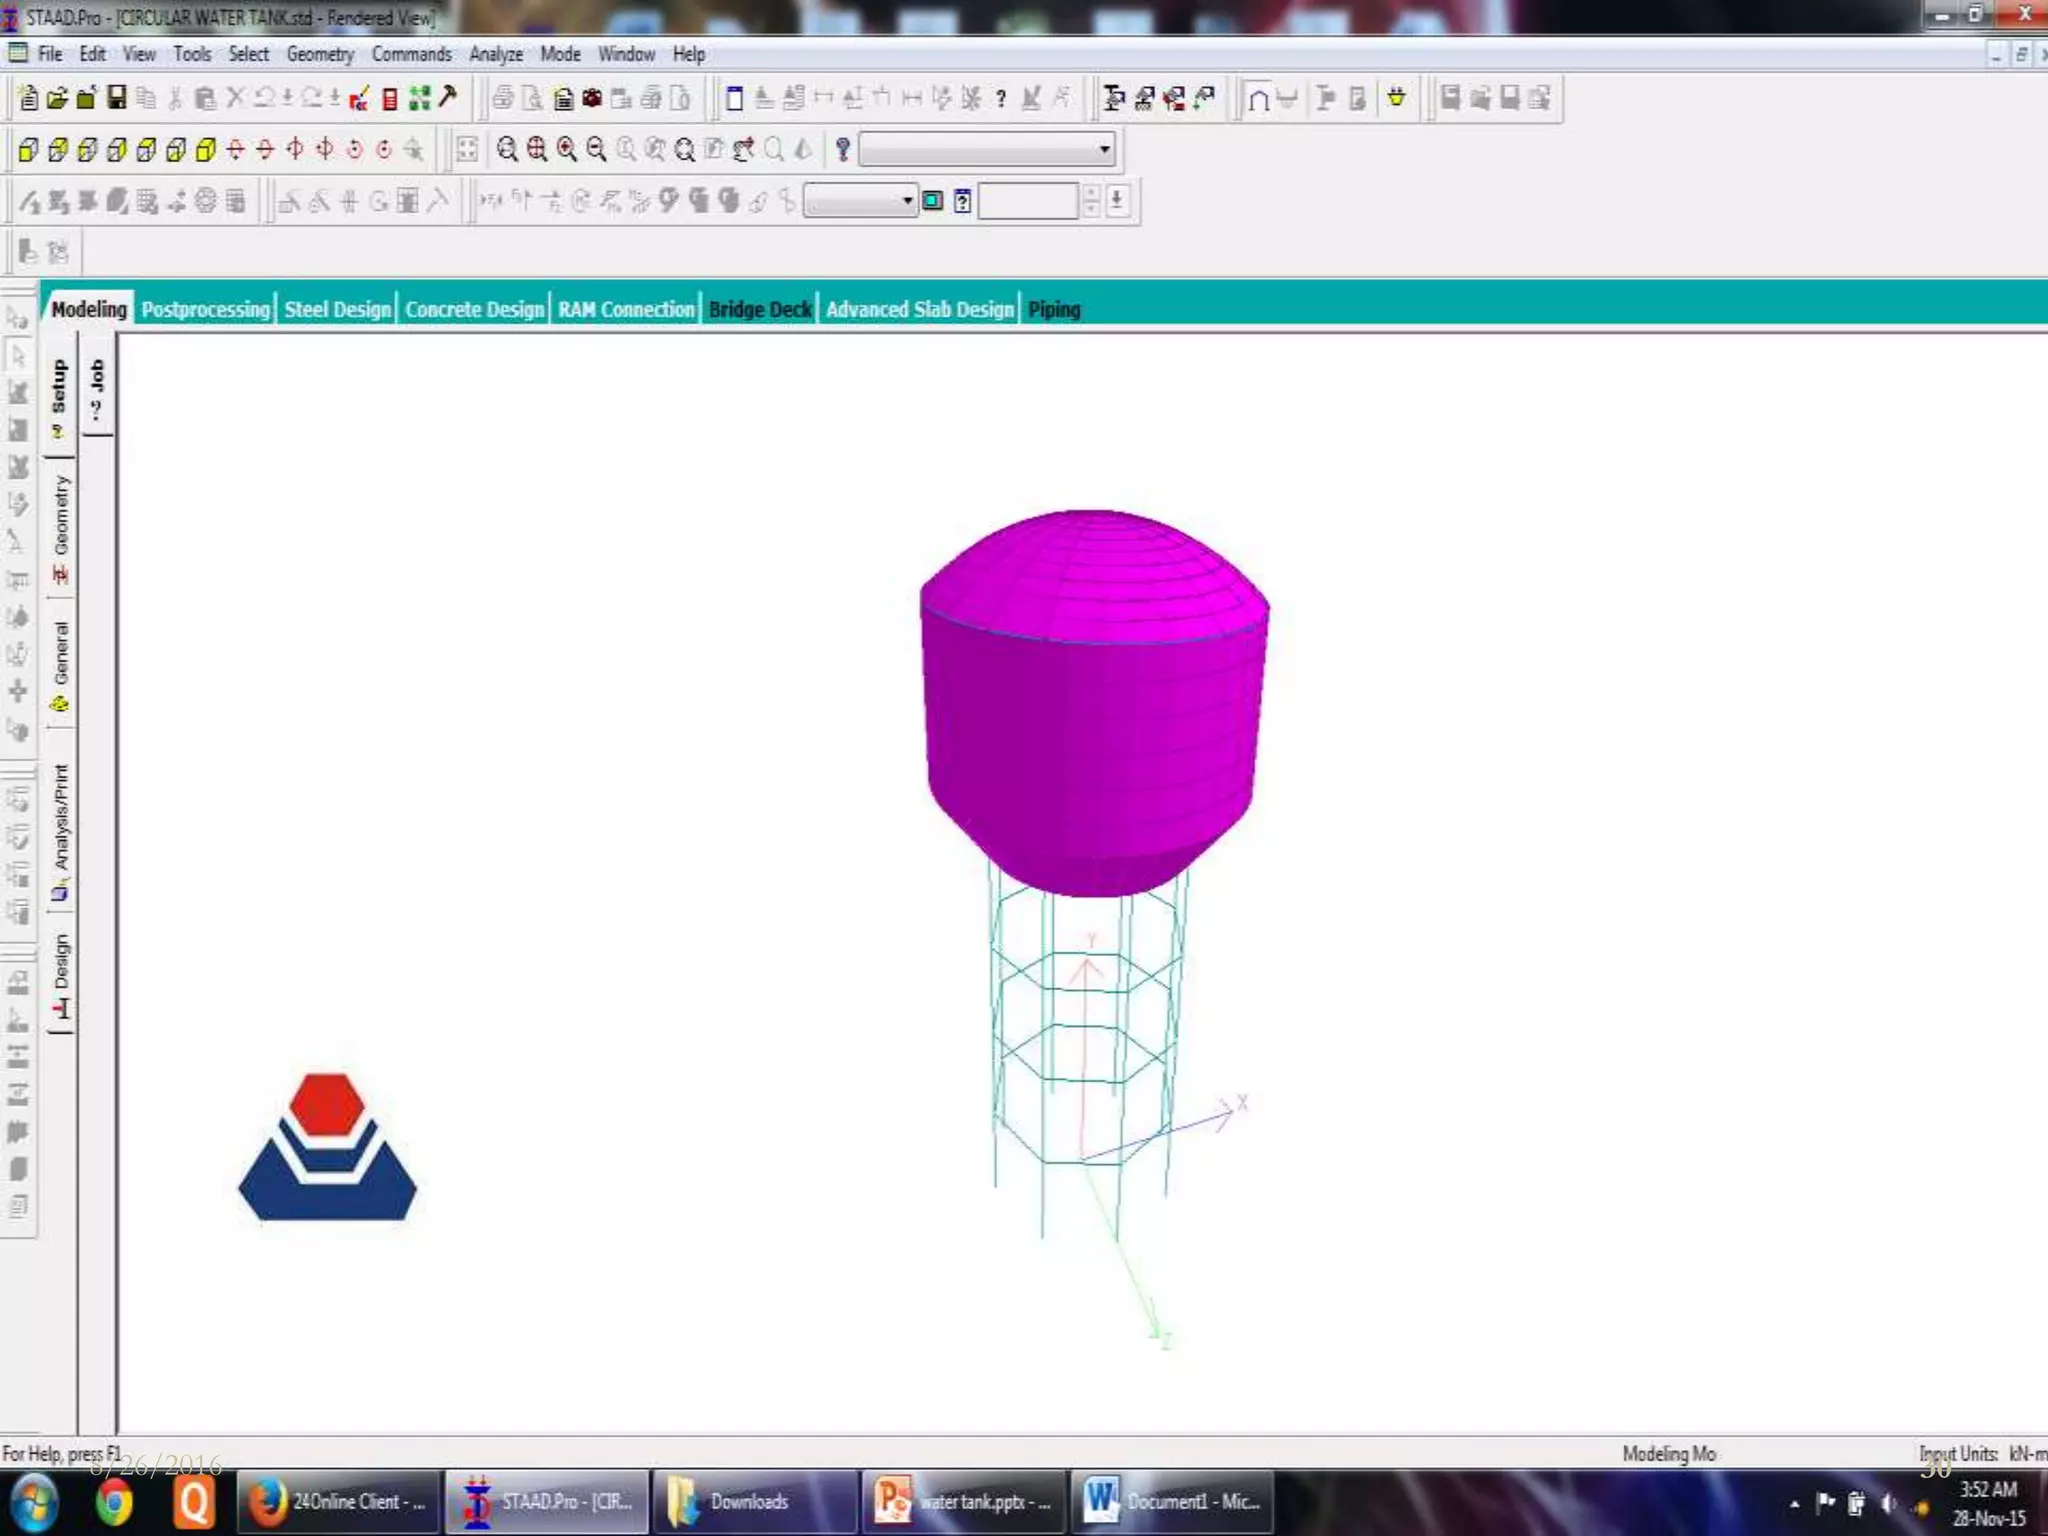Open the Concrete Design tab

[474, 309]
